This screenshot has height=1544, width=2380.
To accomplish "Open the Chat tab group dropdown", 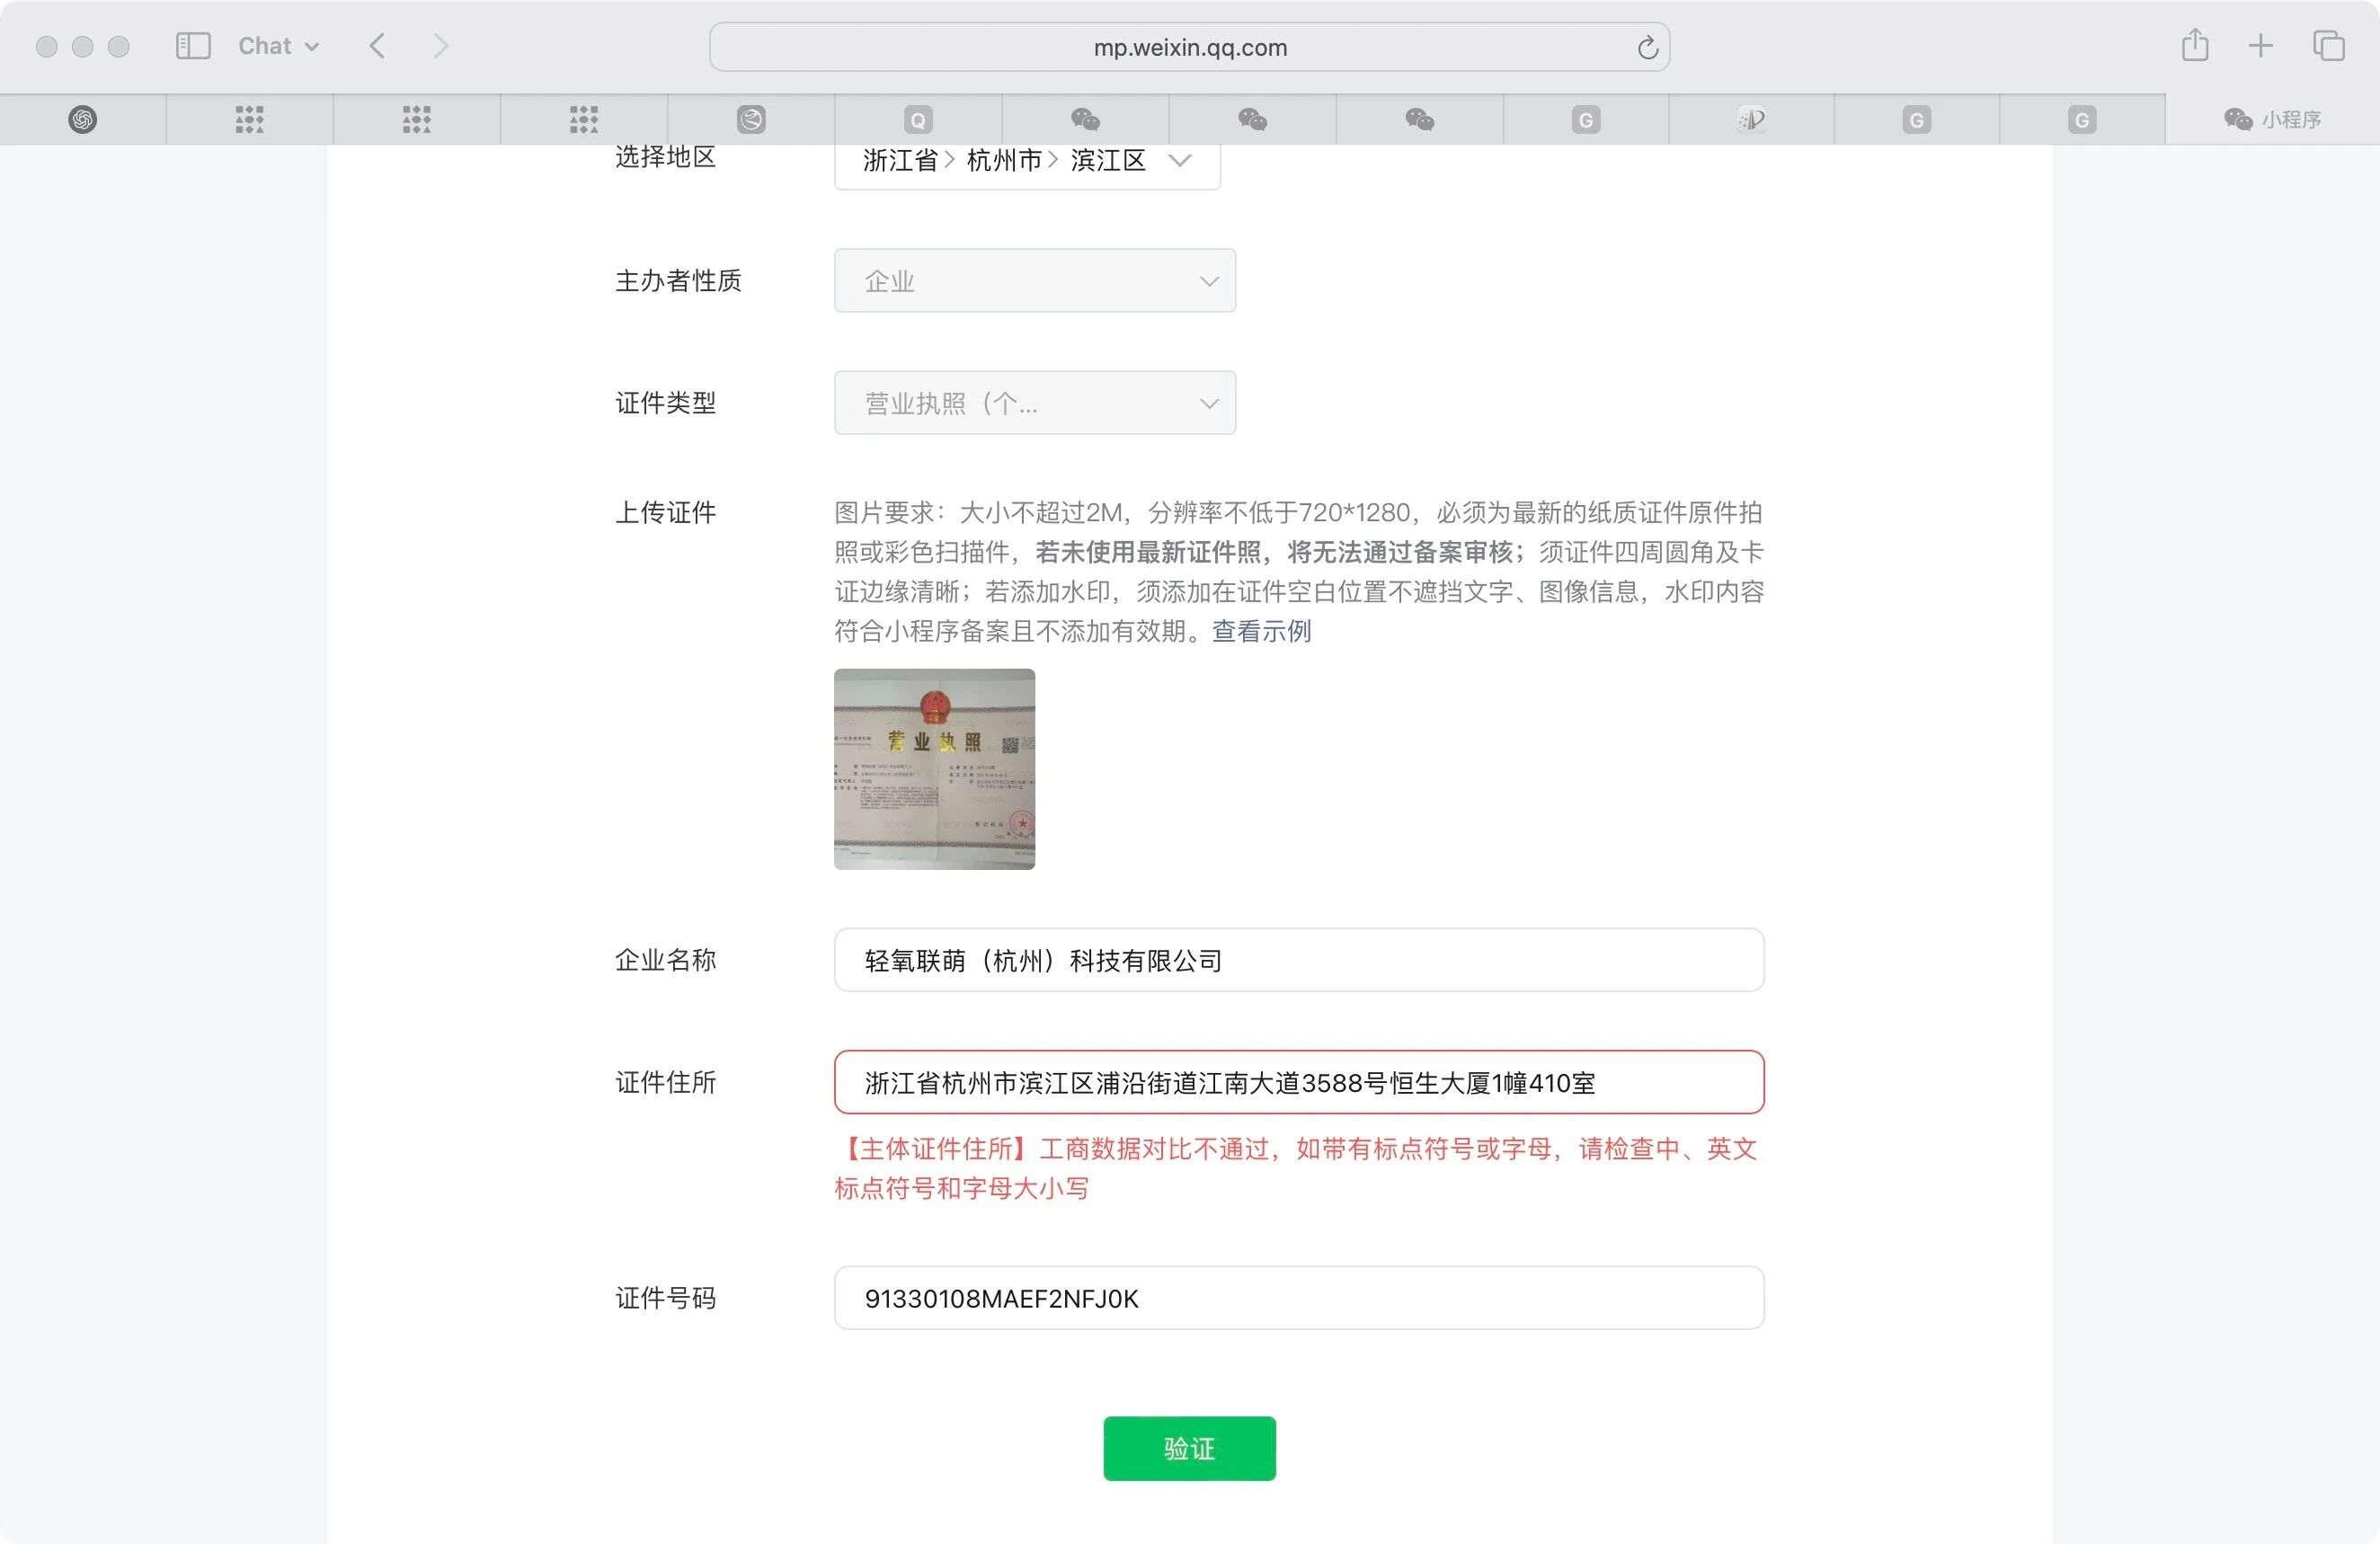I will click(x=278, y=46).
